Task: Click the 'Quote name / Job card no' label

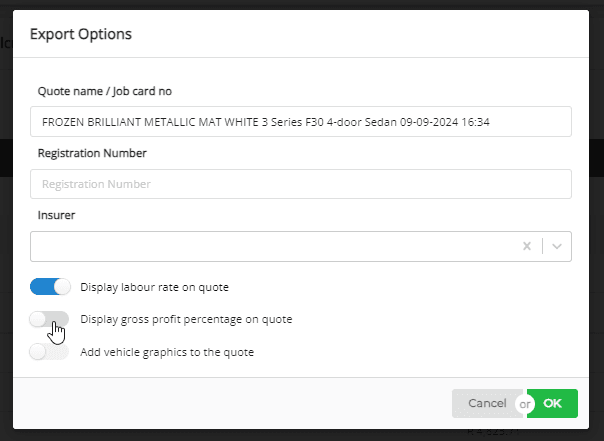Action: click(105, 91)
